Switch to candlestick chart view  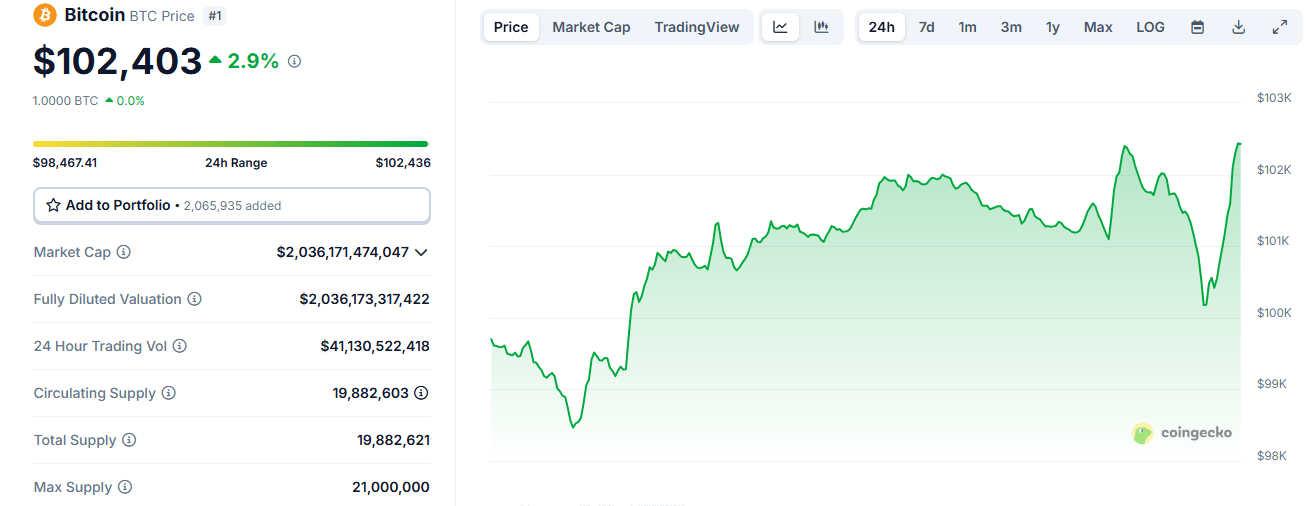pos(821,27)
